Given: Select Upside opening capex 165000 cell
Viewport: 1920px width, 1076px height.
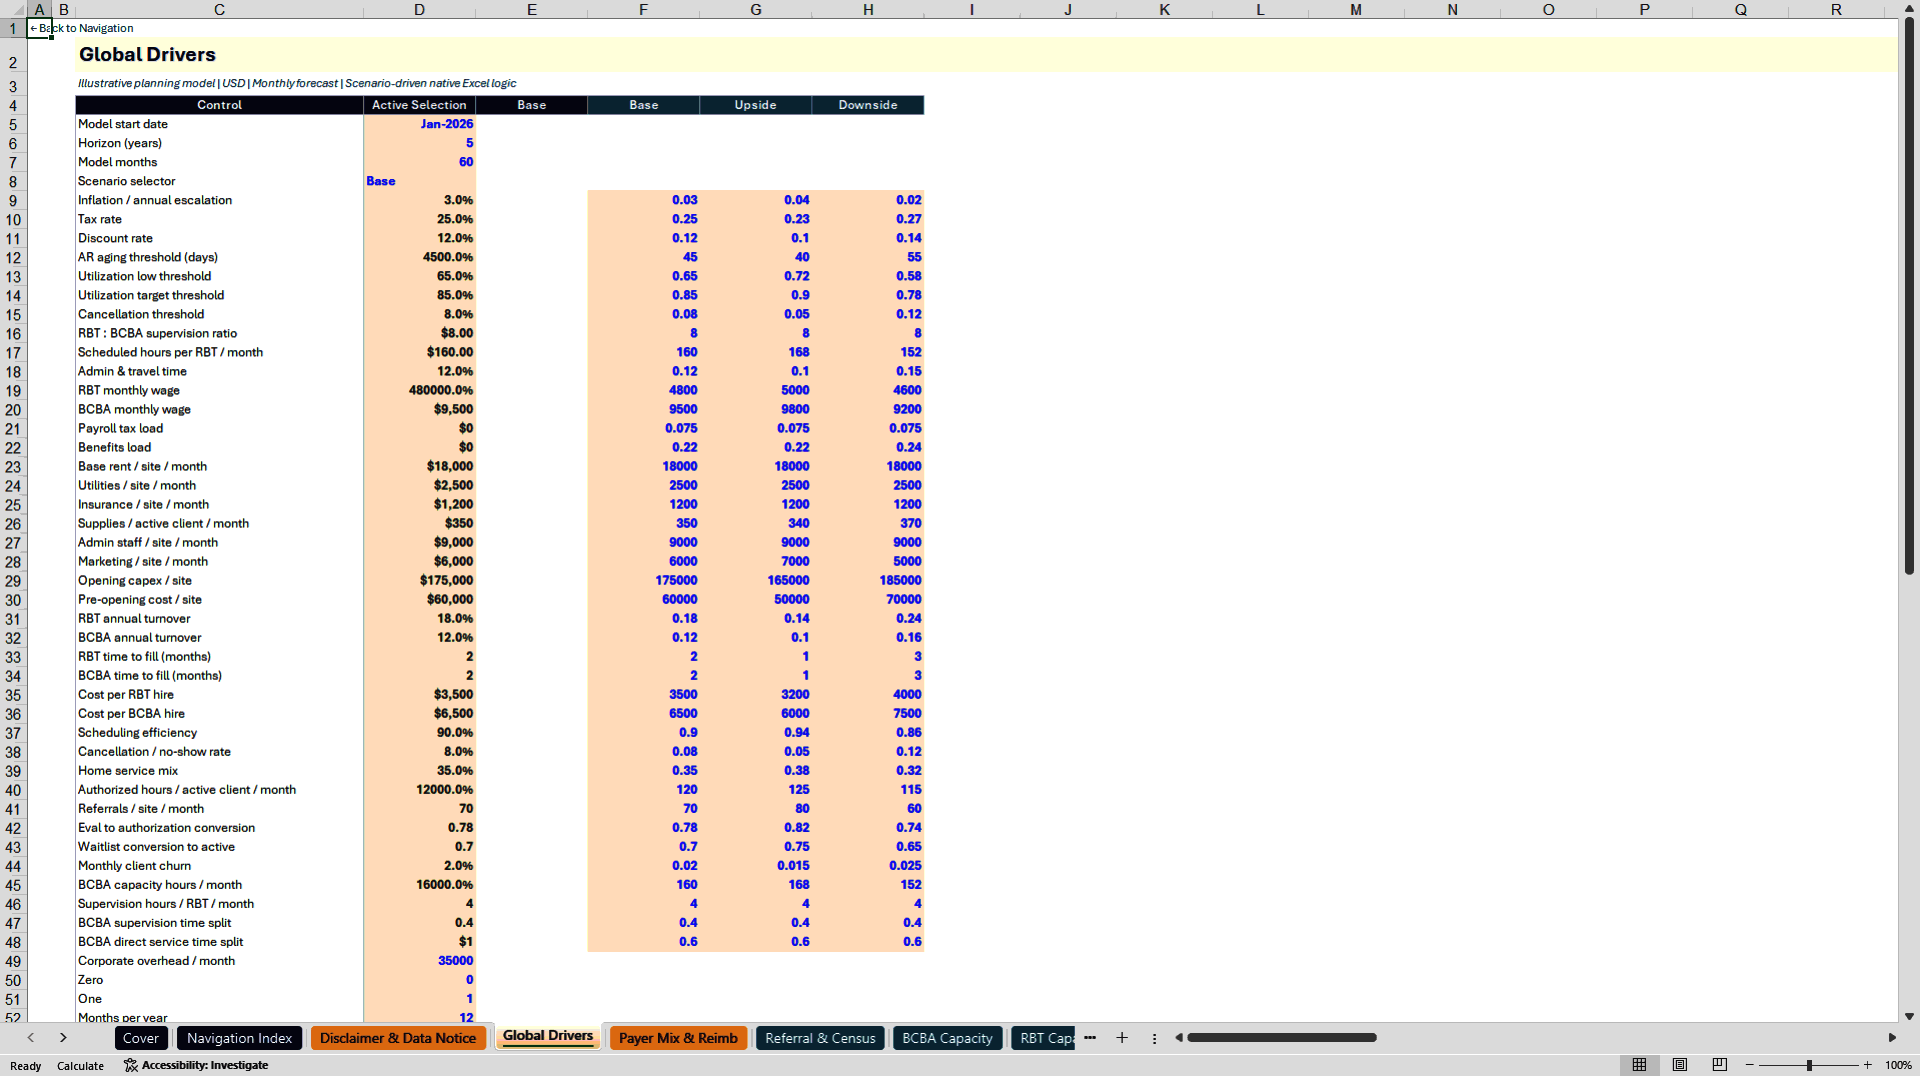Looking at the screenshot, I should (x=755, y=580).
